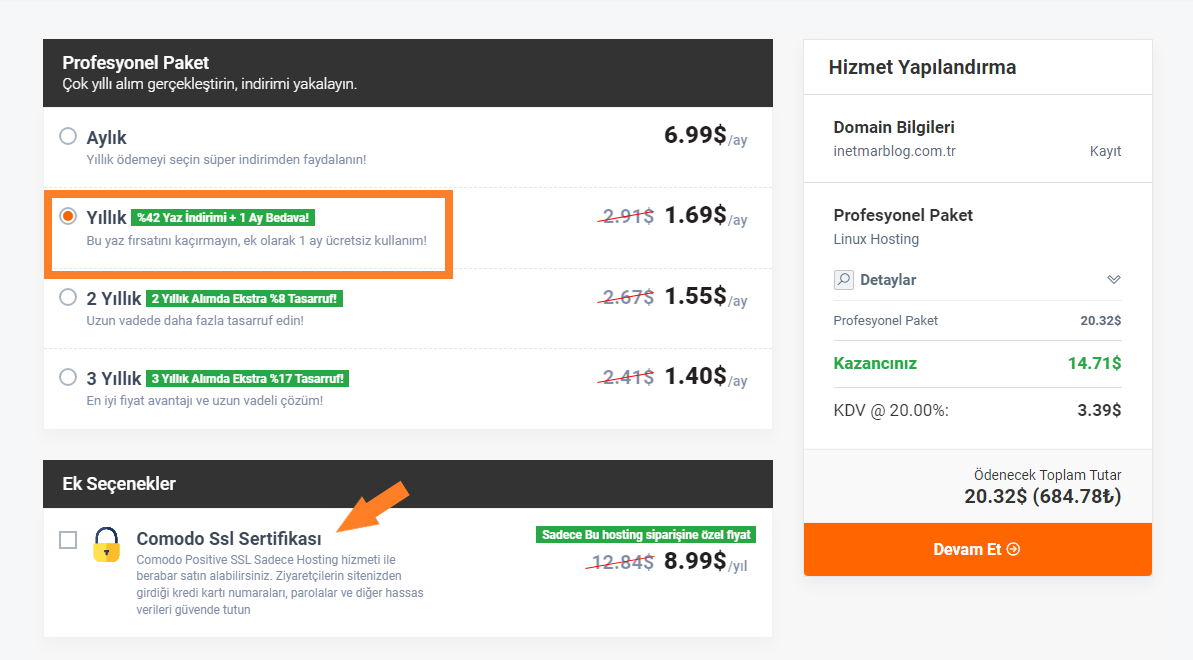
Task: Choose the 3 Yıllık plan radio
Action: pyautogui.click(x=68, y=377)
